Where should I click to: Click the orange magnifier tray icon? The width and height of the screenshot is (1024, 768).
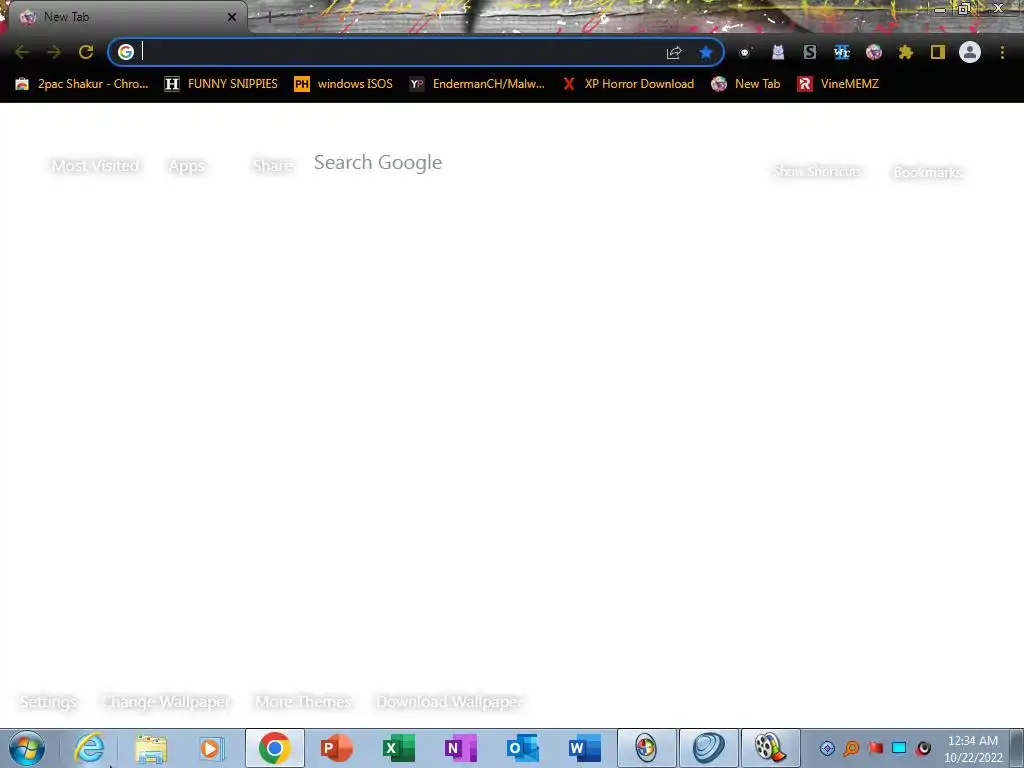pyautogui.click(x=852, y=748)
